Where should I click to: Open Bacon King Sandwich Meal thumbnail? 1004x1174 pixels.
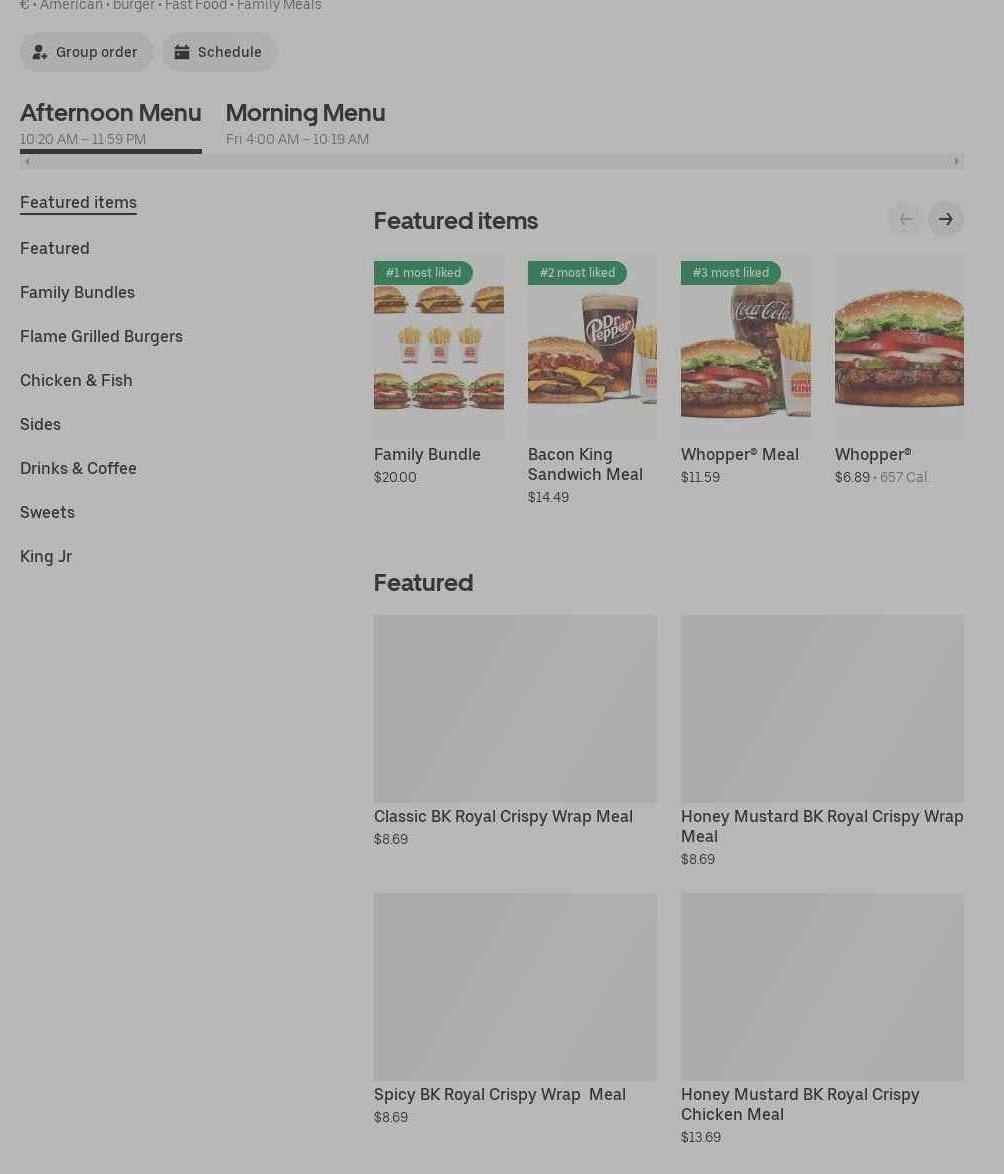coord(592,346)
